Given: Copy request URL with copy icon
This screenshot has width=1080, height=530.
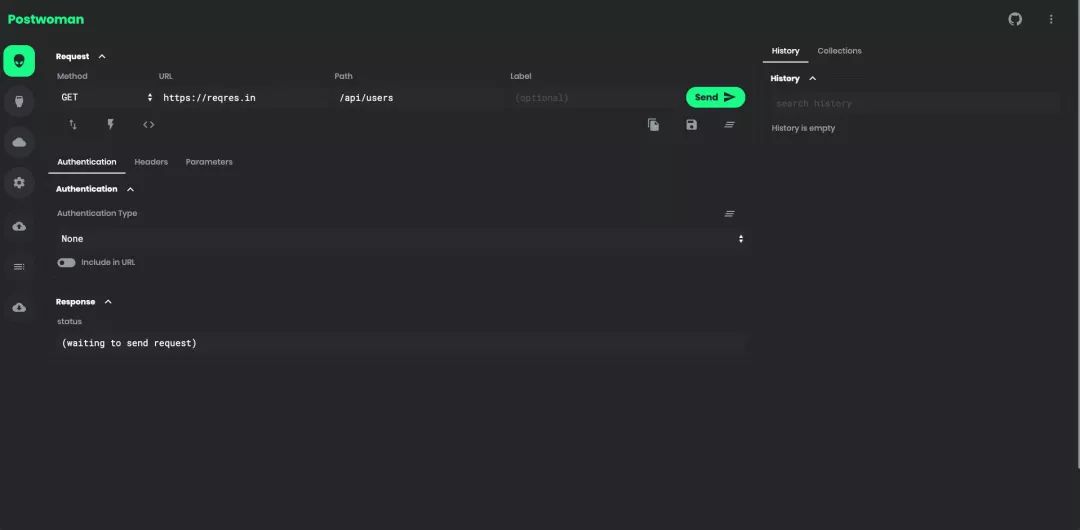Looking at the screenshot, I should 653,125.
